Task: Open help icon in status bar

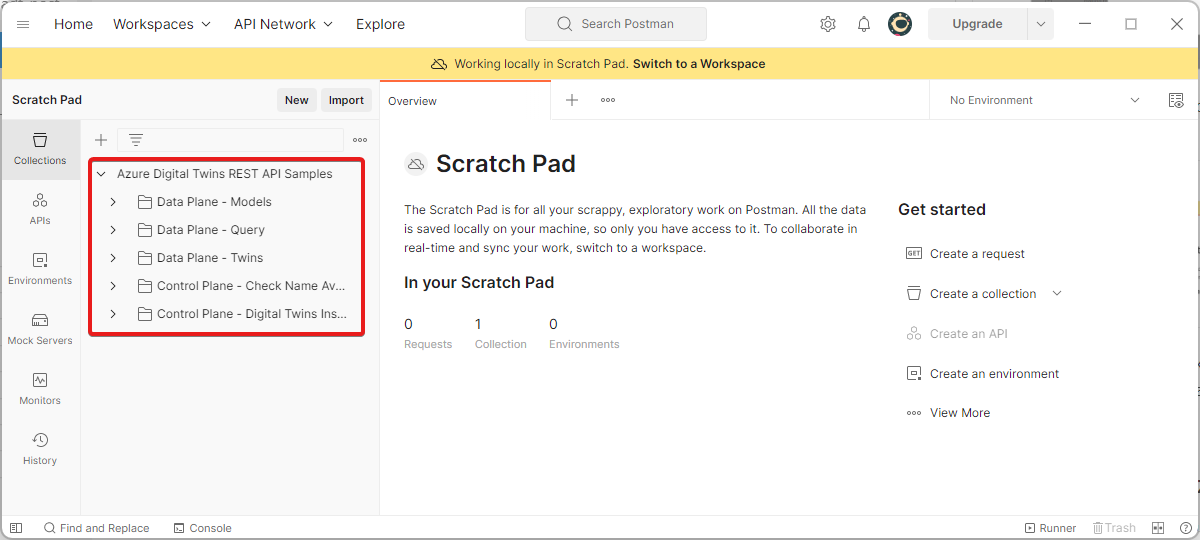Action: (1184, 528)
